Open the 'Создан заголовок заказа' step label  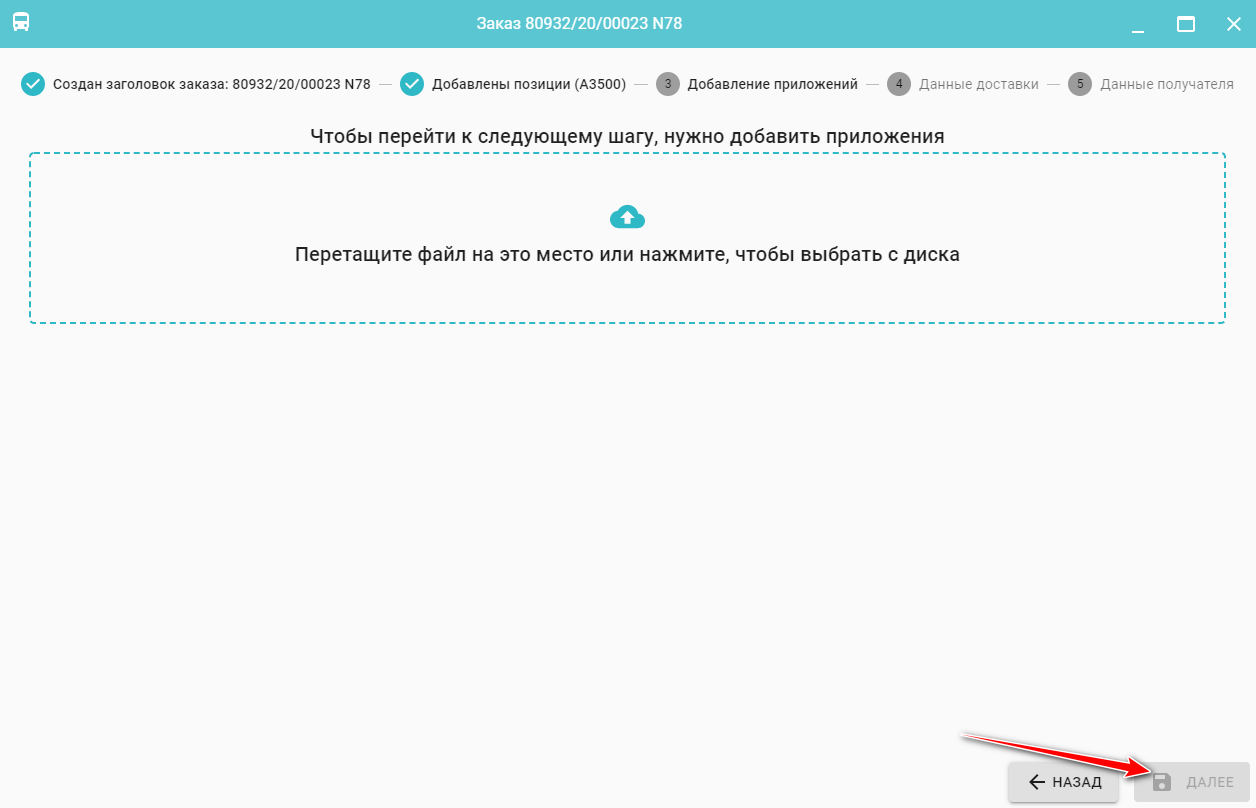click(x=211, y=84)
